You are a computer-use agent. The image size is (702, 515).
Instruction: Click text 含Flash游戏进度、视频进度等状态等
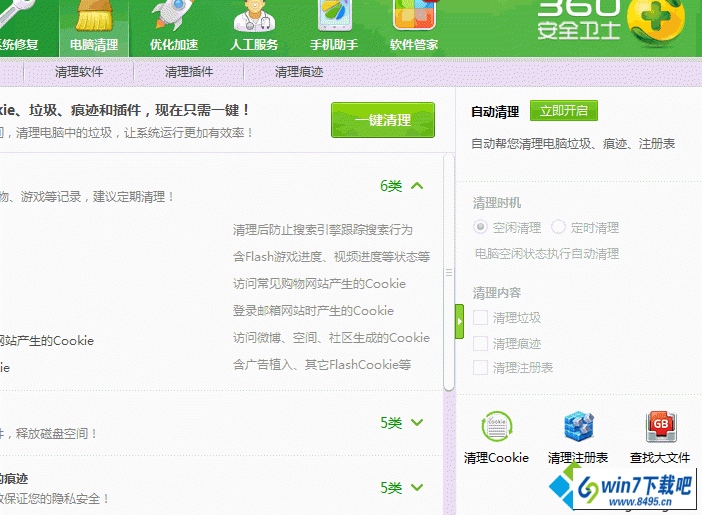(331, 257)
